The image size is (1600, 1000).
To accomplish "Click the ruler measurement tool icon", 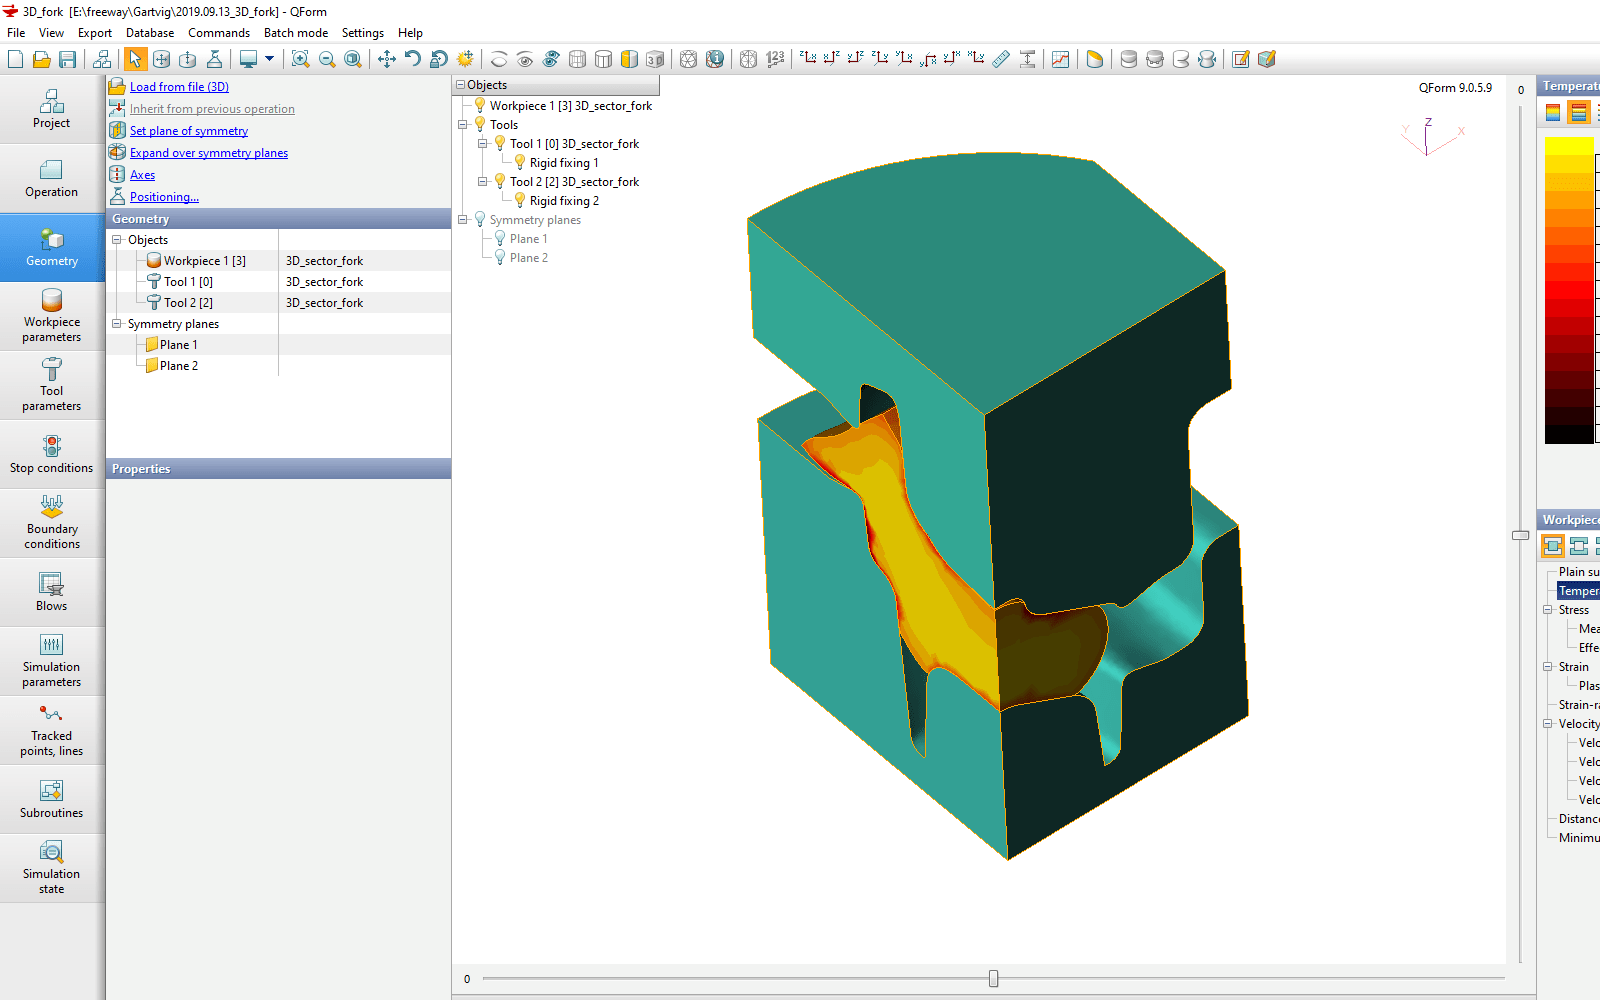I will tap(1001, 60).
